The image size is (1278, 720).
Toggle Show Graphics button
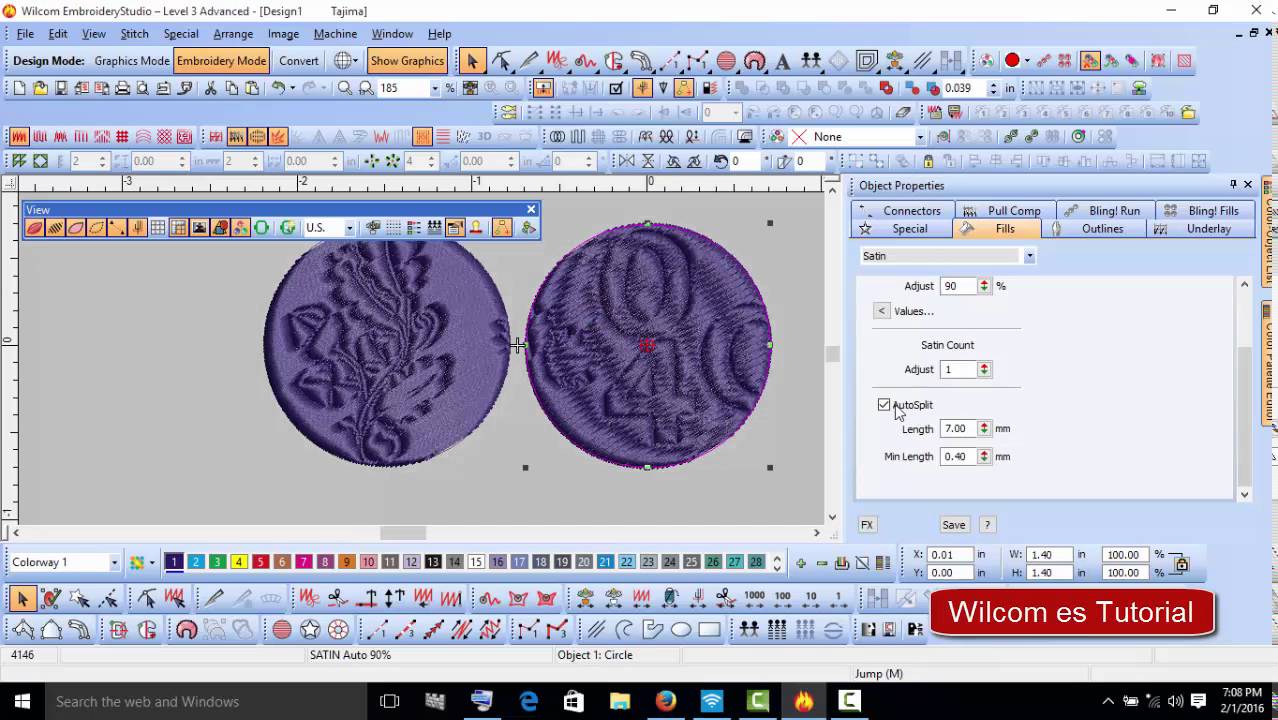[x=407, y=61]
